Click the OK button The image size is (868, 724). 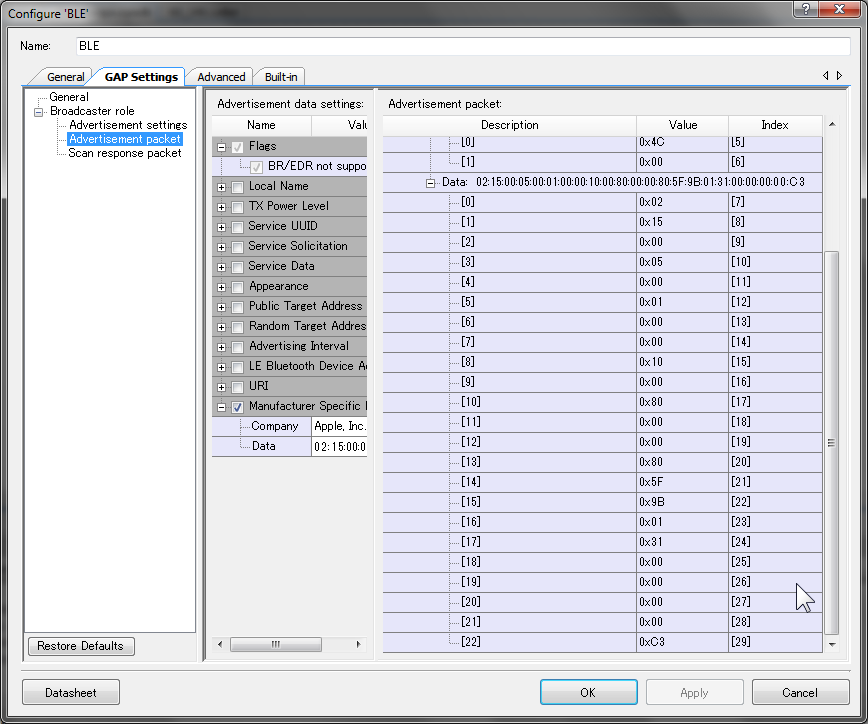(588, 692)
